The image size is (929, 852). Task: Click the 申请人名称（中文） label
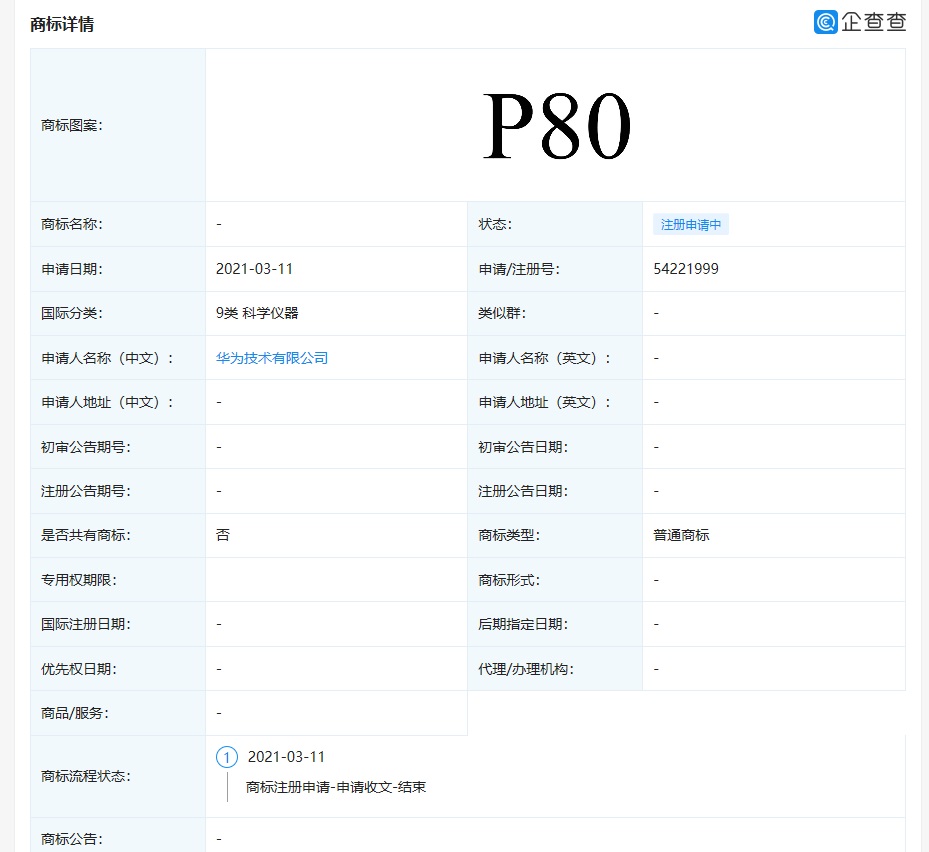[x=107, y=358]
